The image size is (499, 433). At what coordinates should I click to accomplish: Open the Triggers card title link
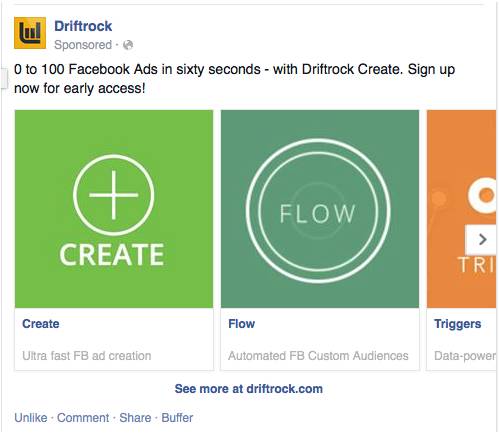(457, 324)
